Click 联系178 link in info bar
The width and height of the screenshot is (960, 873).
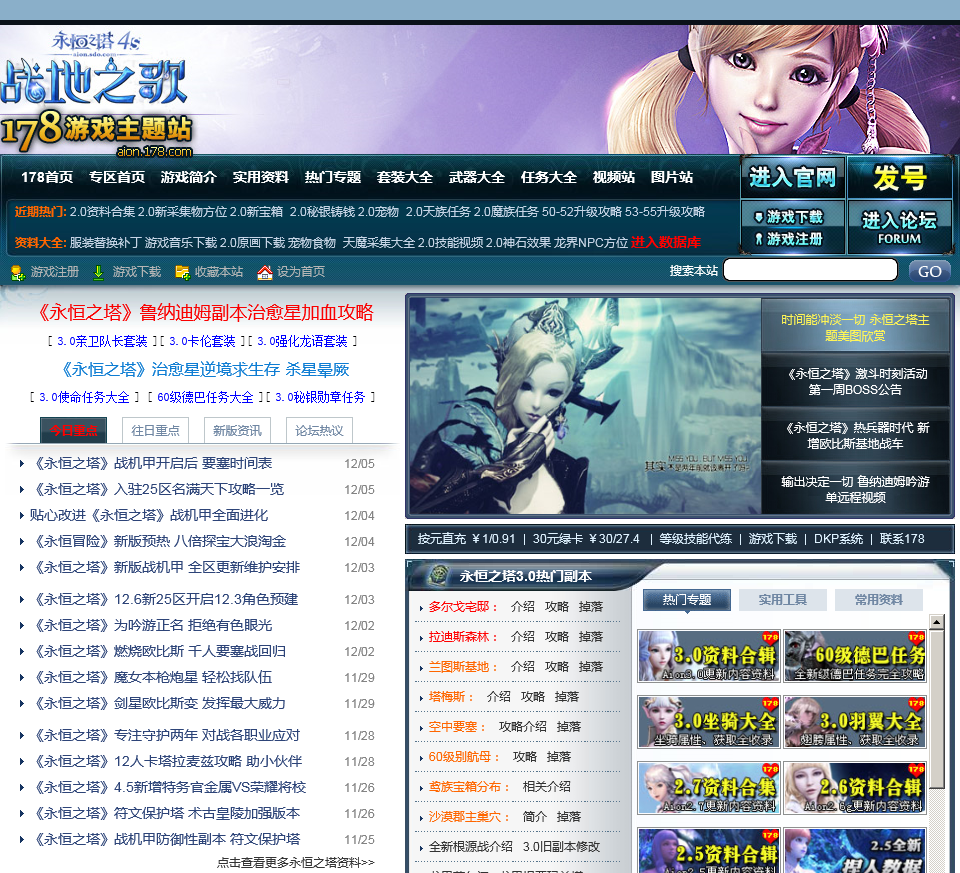point(902,539)
